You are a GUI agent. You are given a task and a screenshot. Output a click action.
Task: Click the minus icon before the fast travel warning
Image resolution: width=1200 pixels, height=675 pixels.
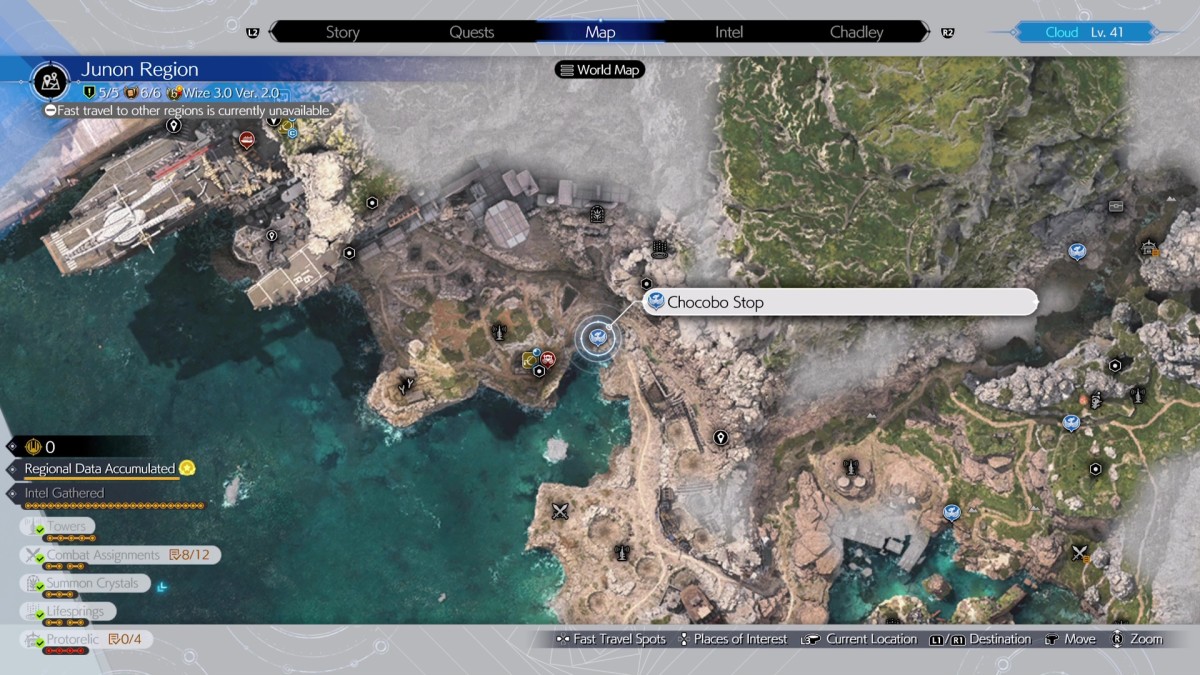[50, 111]
